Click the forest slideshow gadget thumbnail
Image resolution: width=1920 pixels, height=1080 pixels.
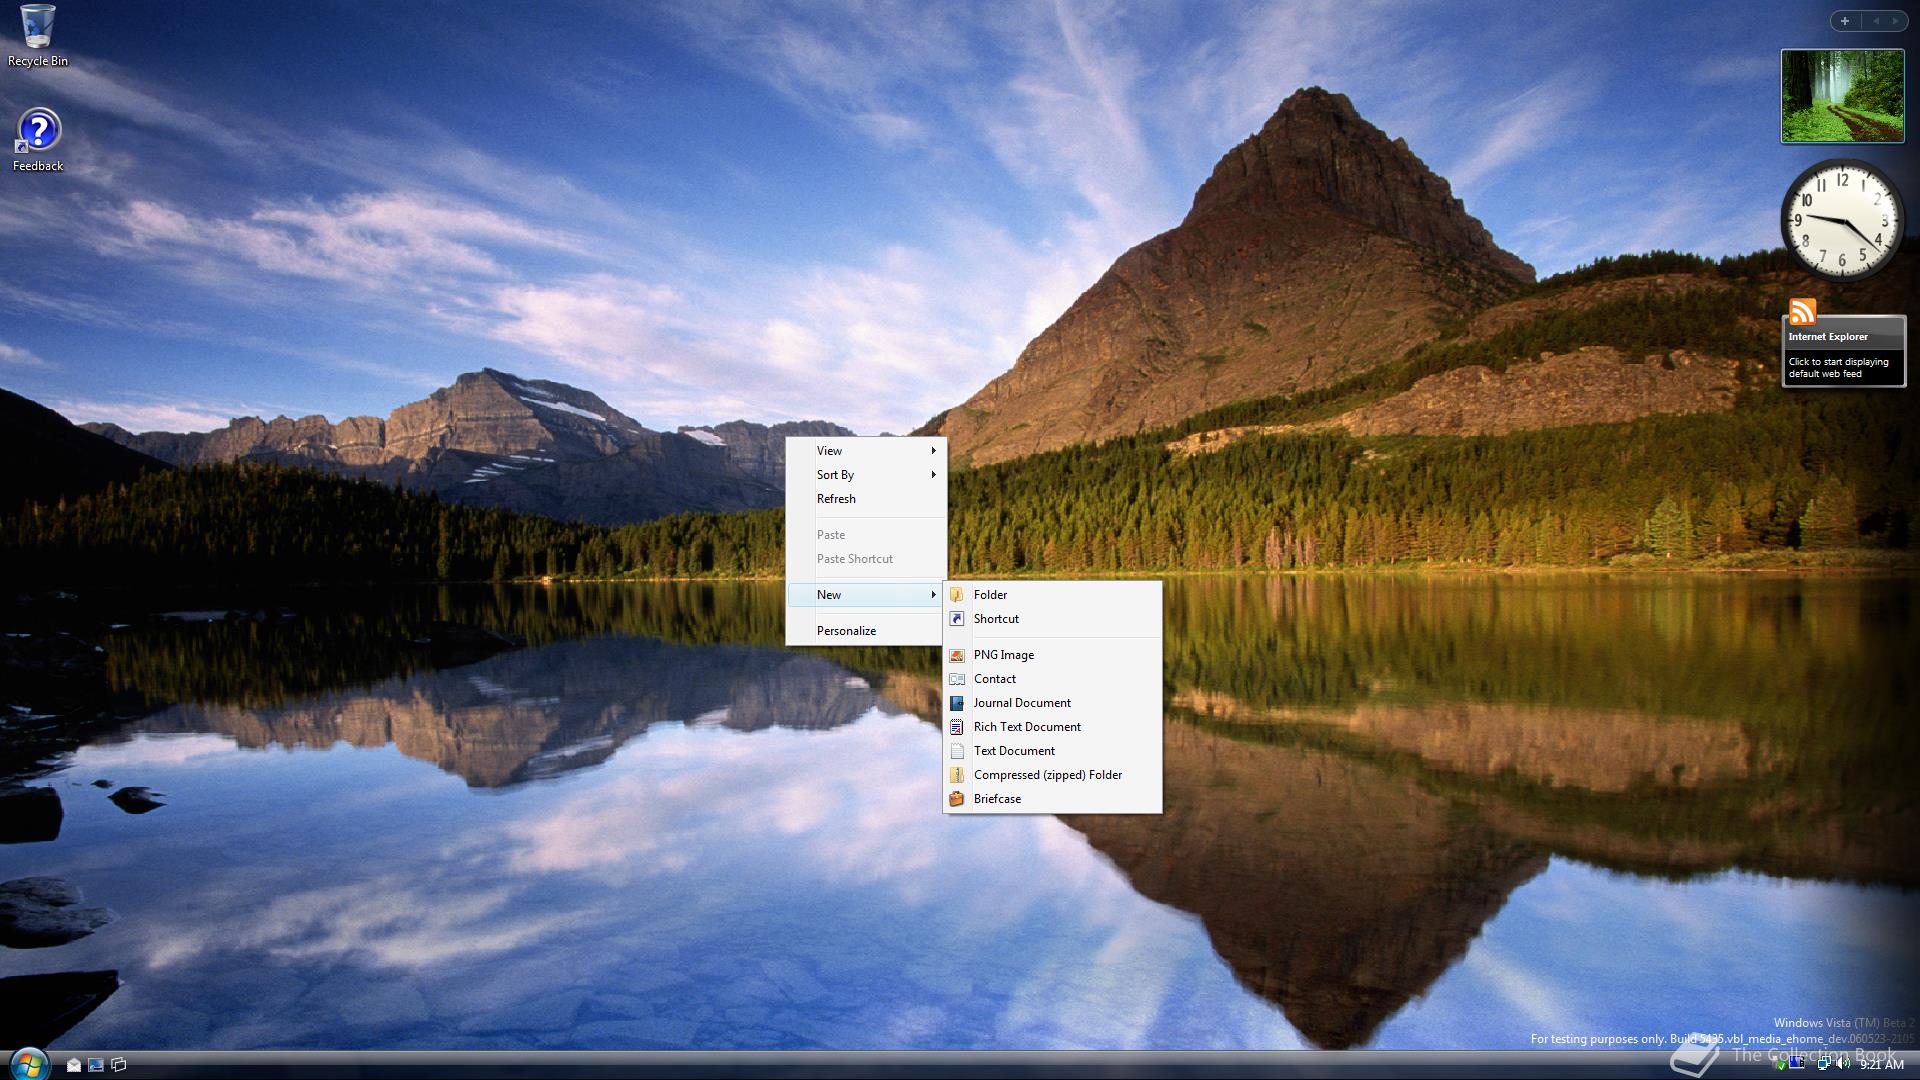[1842, 96]
